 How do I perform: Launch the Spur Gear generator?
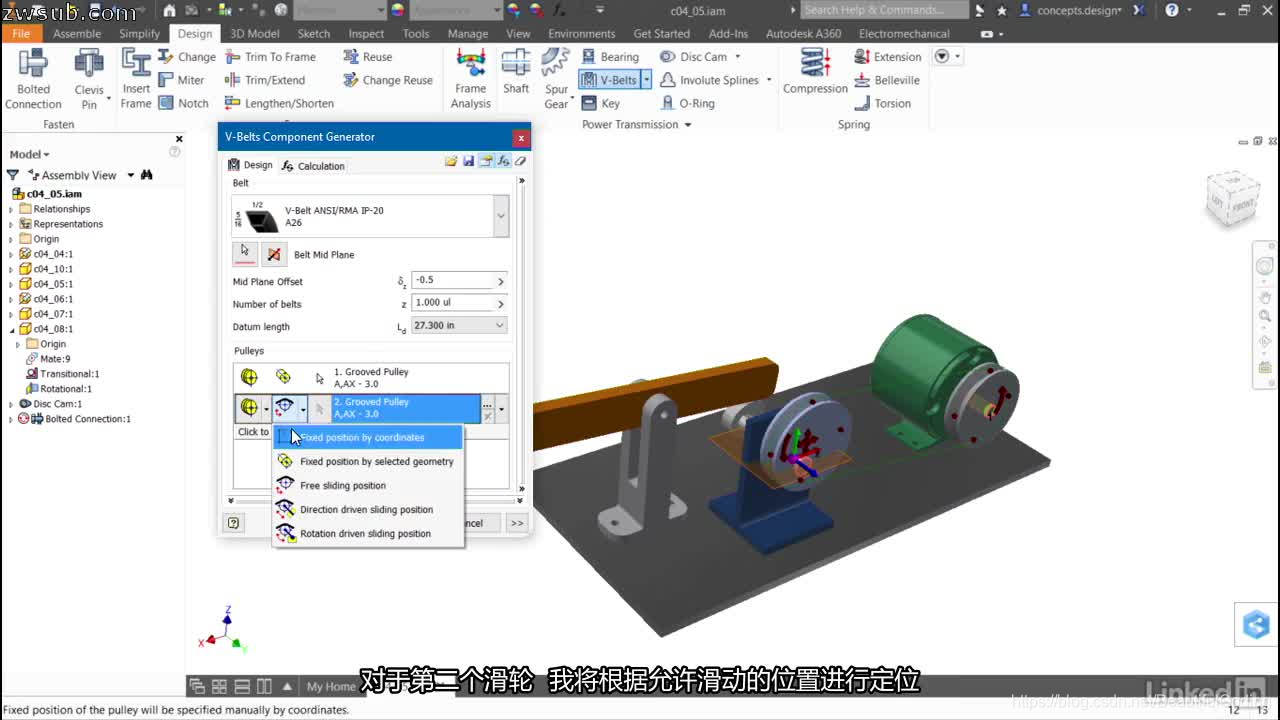tap(556, 79)
